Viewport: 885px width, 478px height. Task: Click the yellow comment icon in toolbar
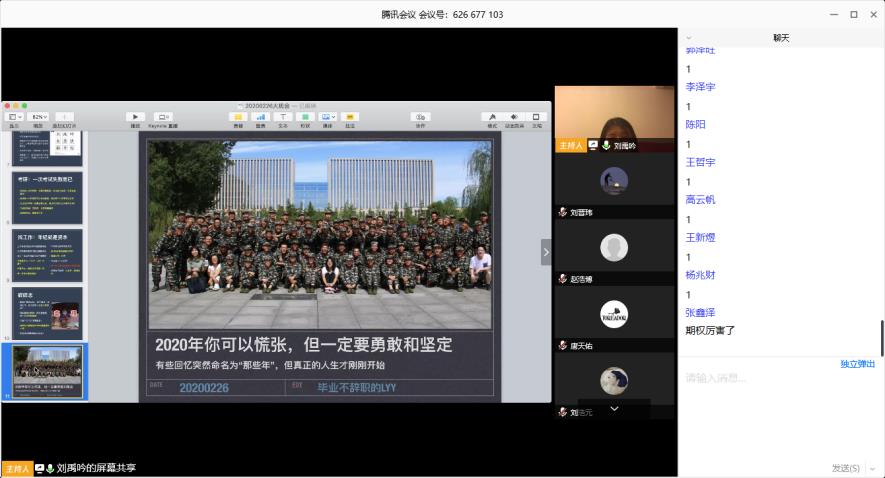(x=350, y=117)
